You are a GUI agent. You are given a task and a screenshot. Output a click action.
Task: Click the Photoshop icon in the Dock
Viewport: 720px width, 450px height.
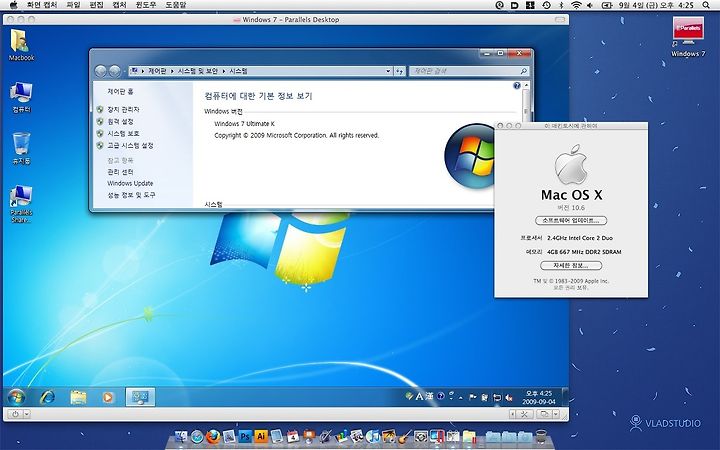245,437
